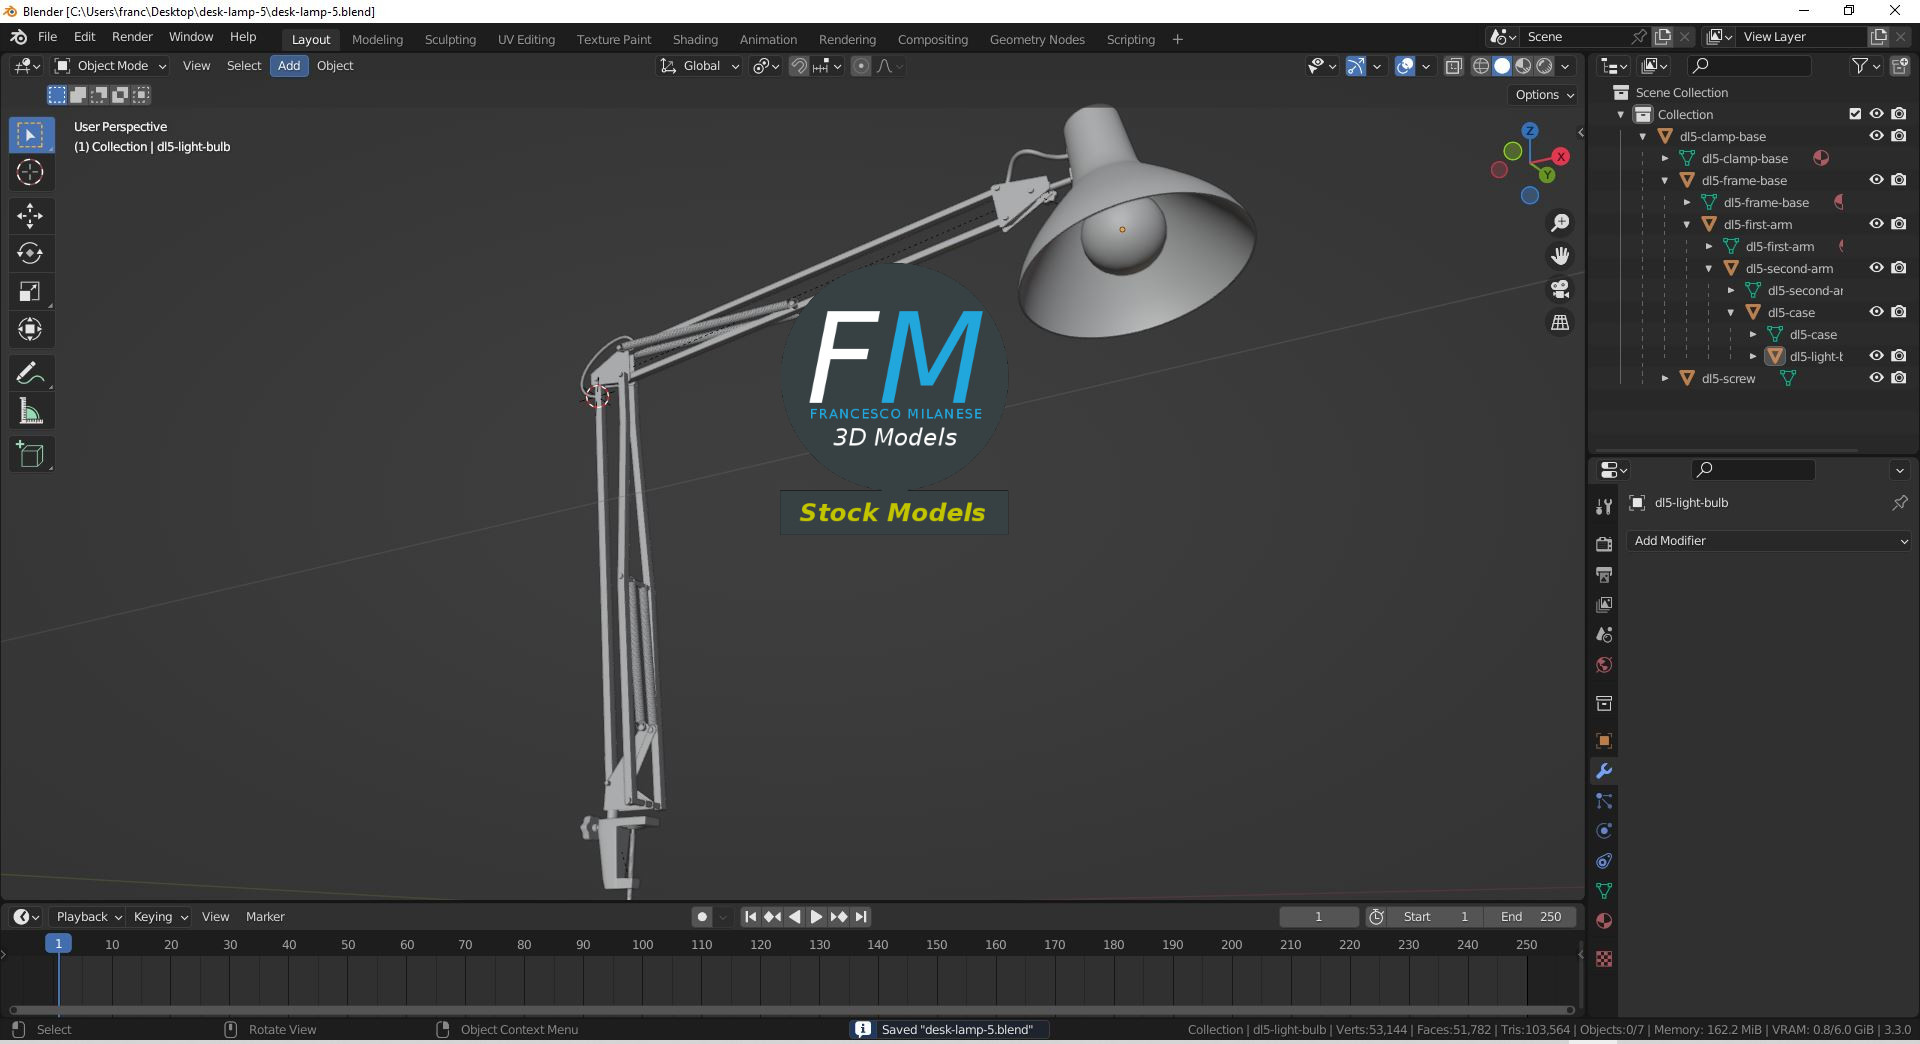Open the Add menu in viewport header
Image resolution: width=1920 pixels, height=1044 pixels.
click(289, 66)
